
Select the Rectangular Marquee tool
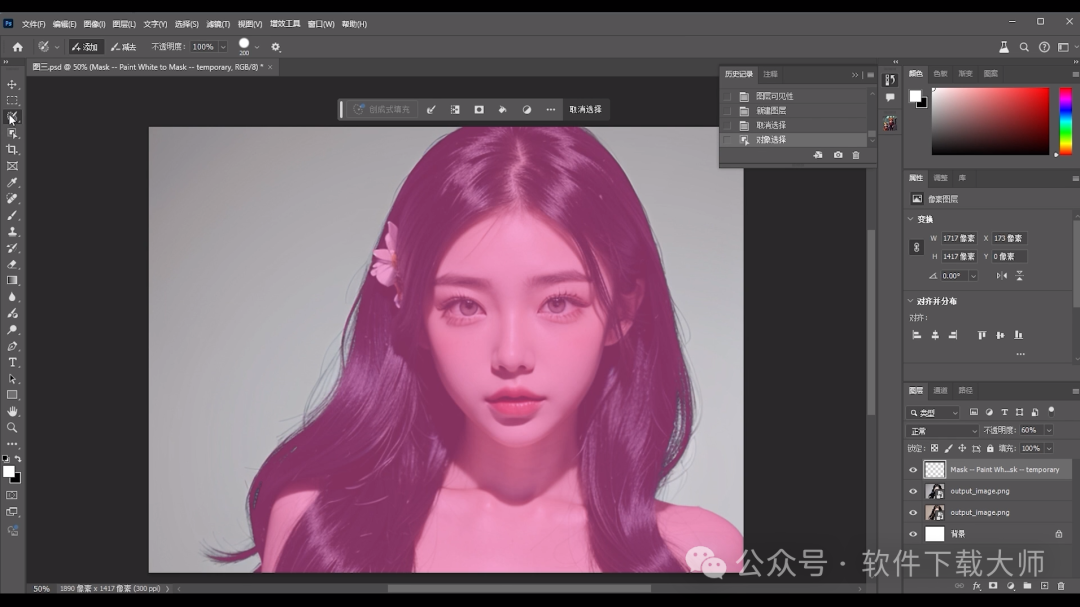(x=12, y=101)
